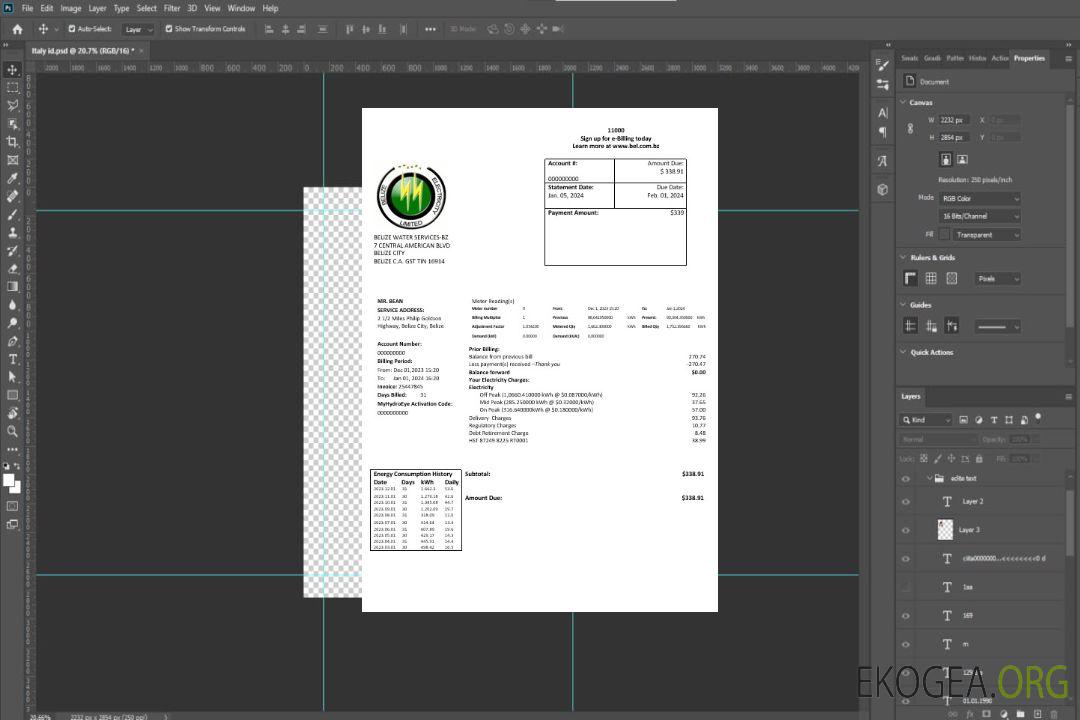This screenshot has height=720, width=1080.
Task: Click the canvas Fill color swatch
Action: (944, 235)
